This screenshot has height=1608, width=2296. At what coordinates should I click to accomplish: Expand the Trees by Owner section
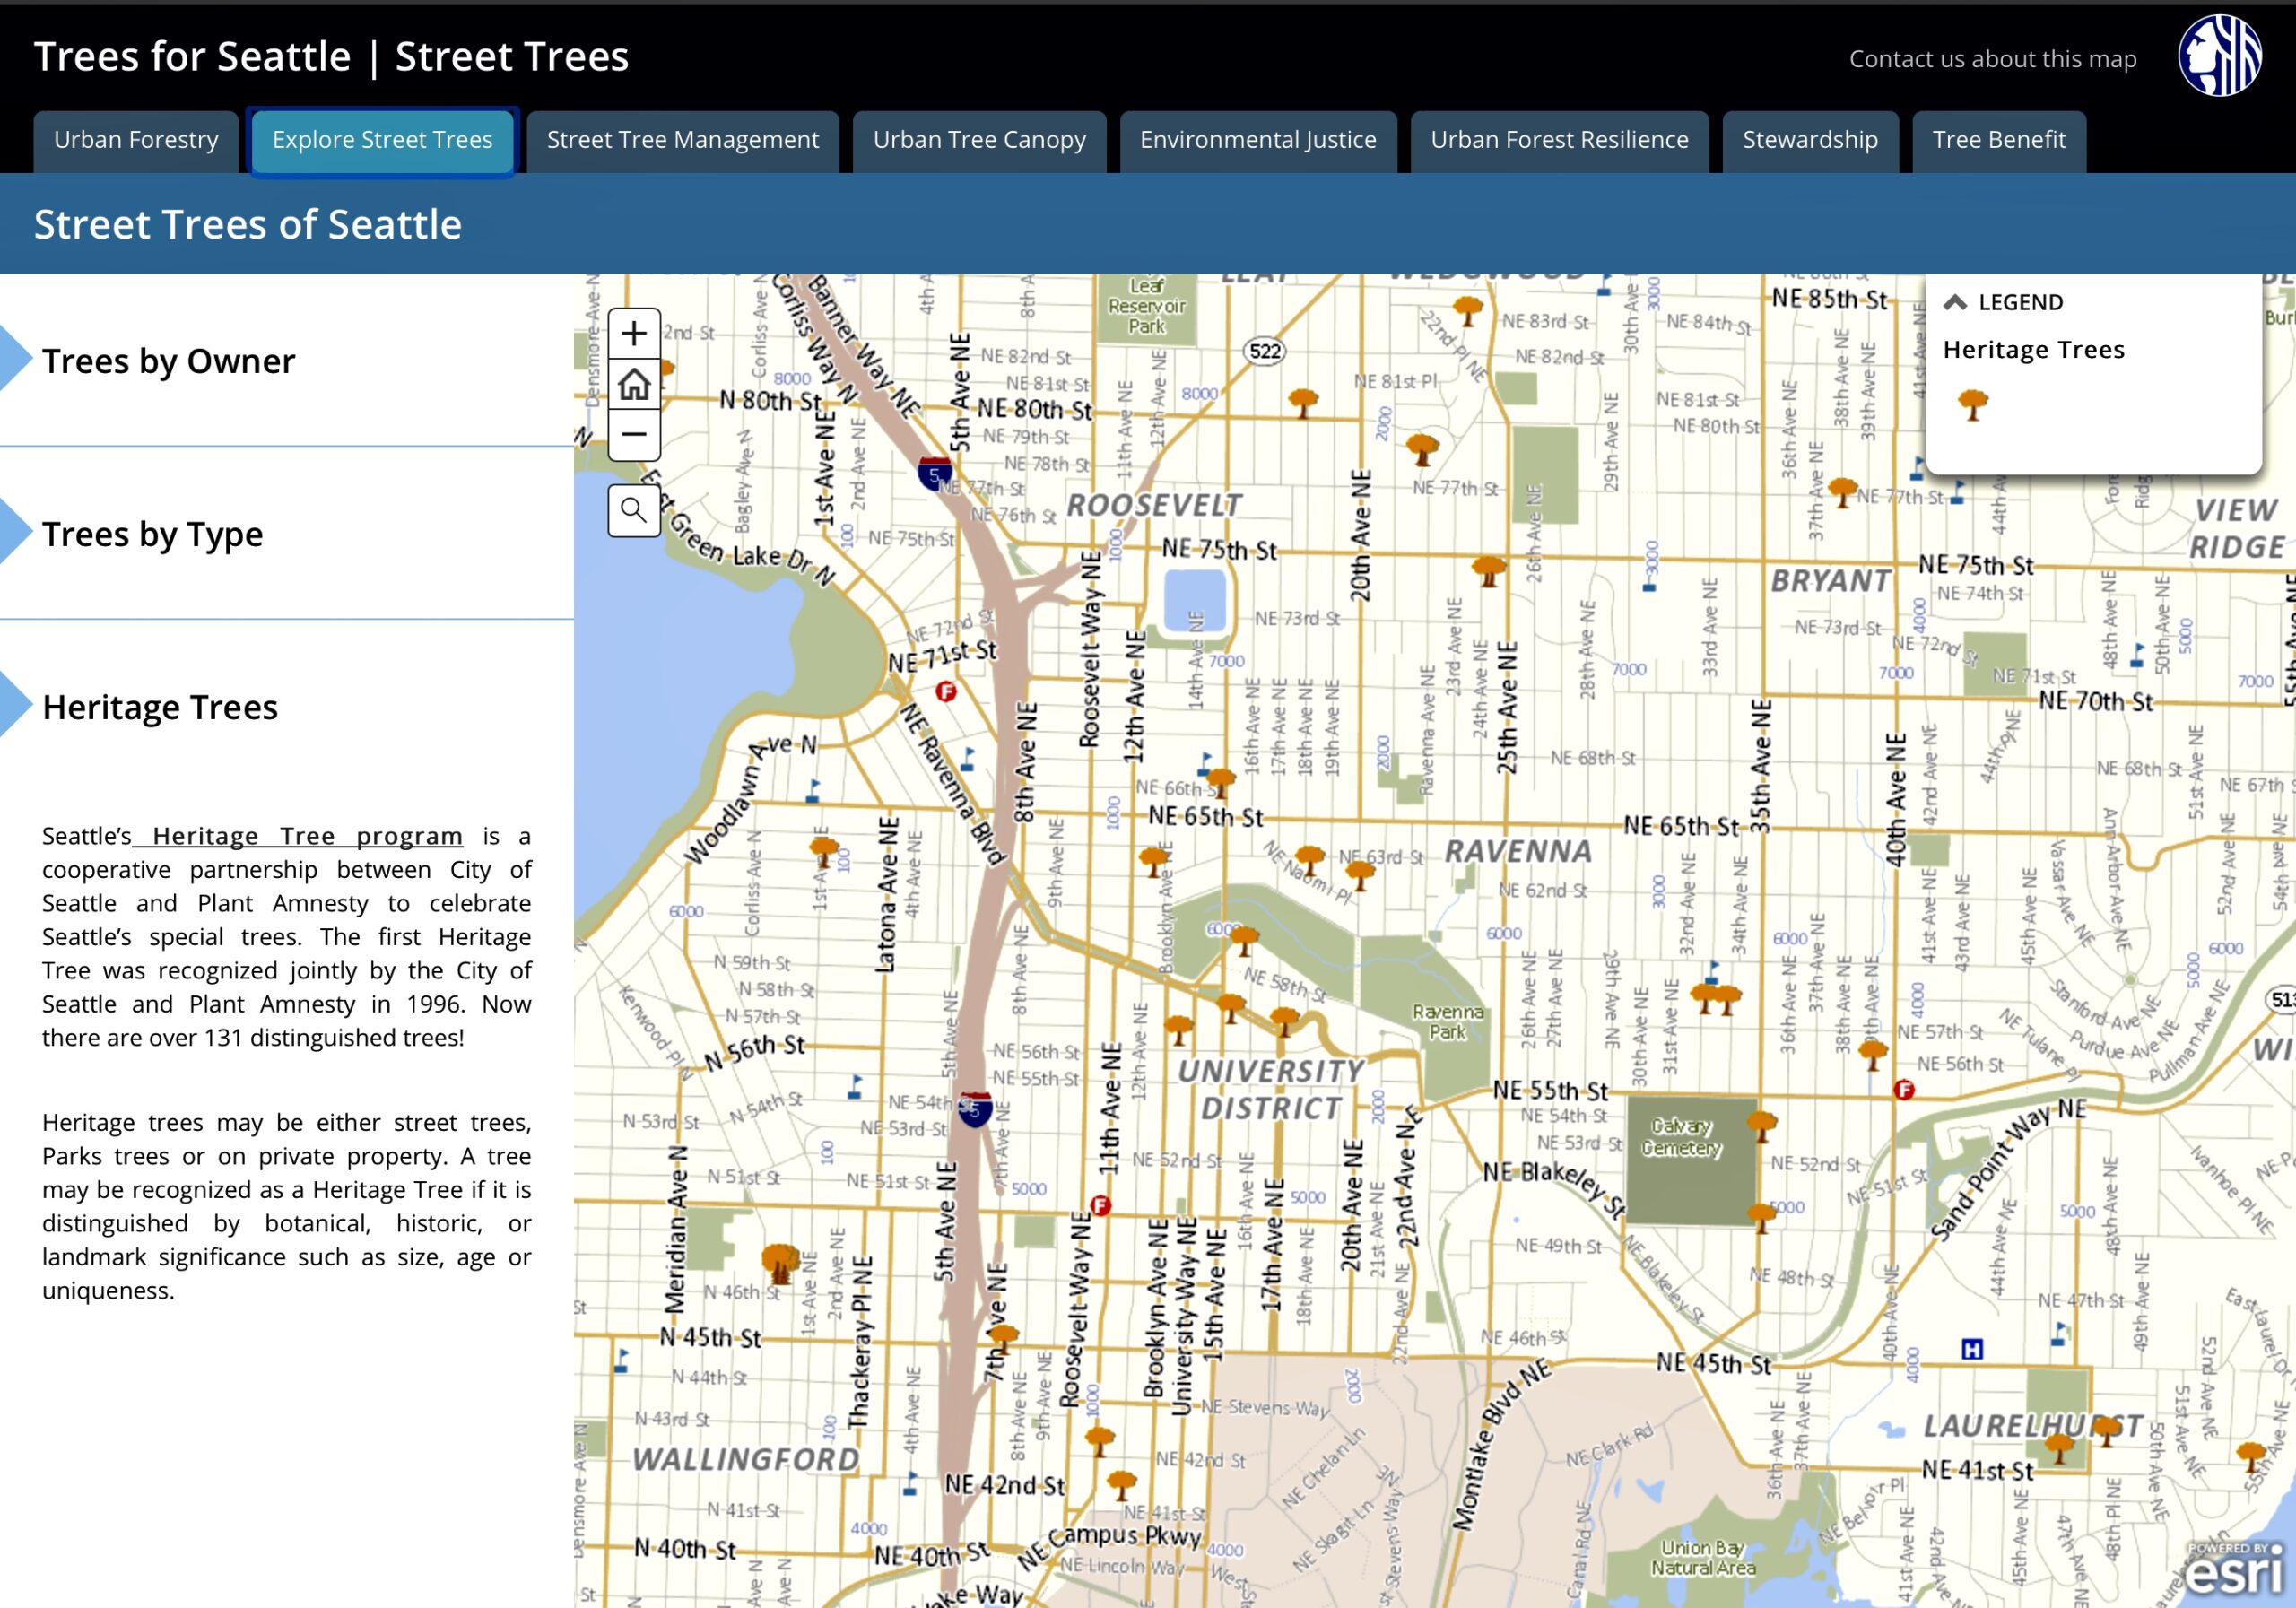pos(168,361)
